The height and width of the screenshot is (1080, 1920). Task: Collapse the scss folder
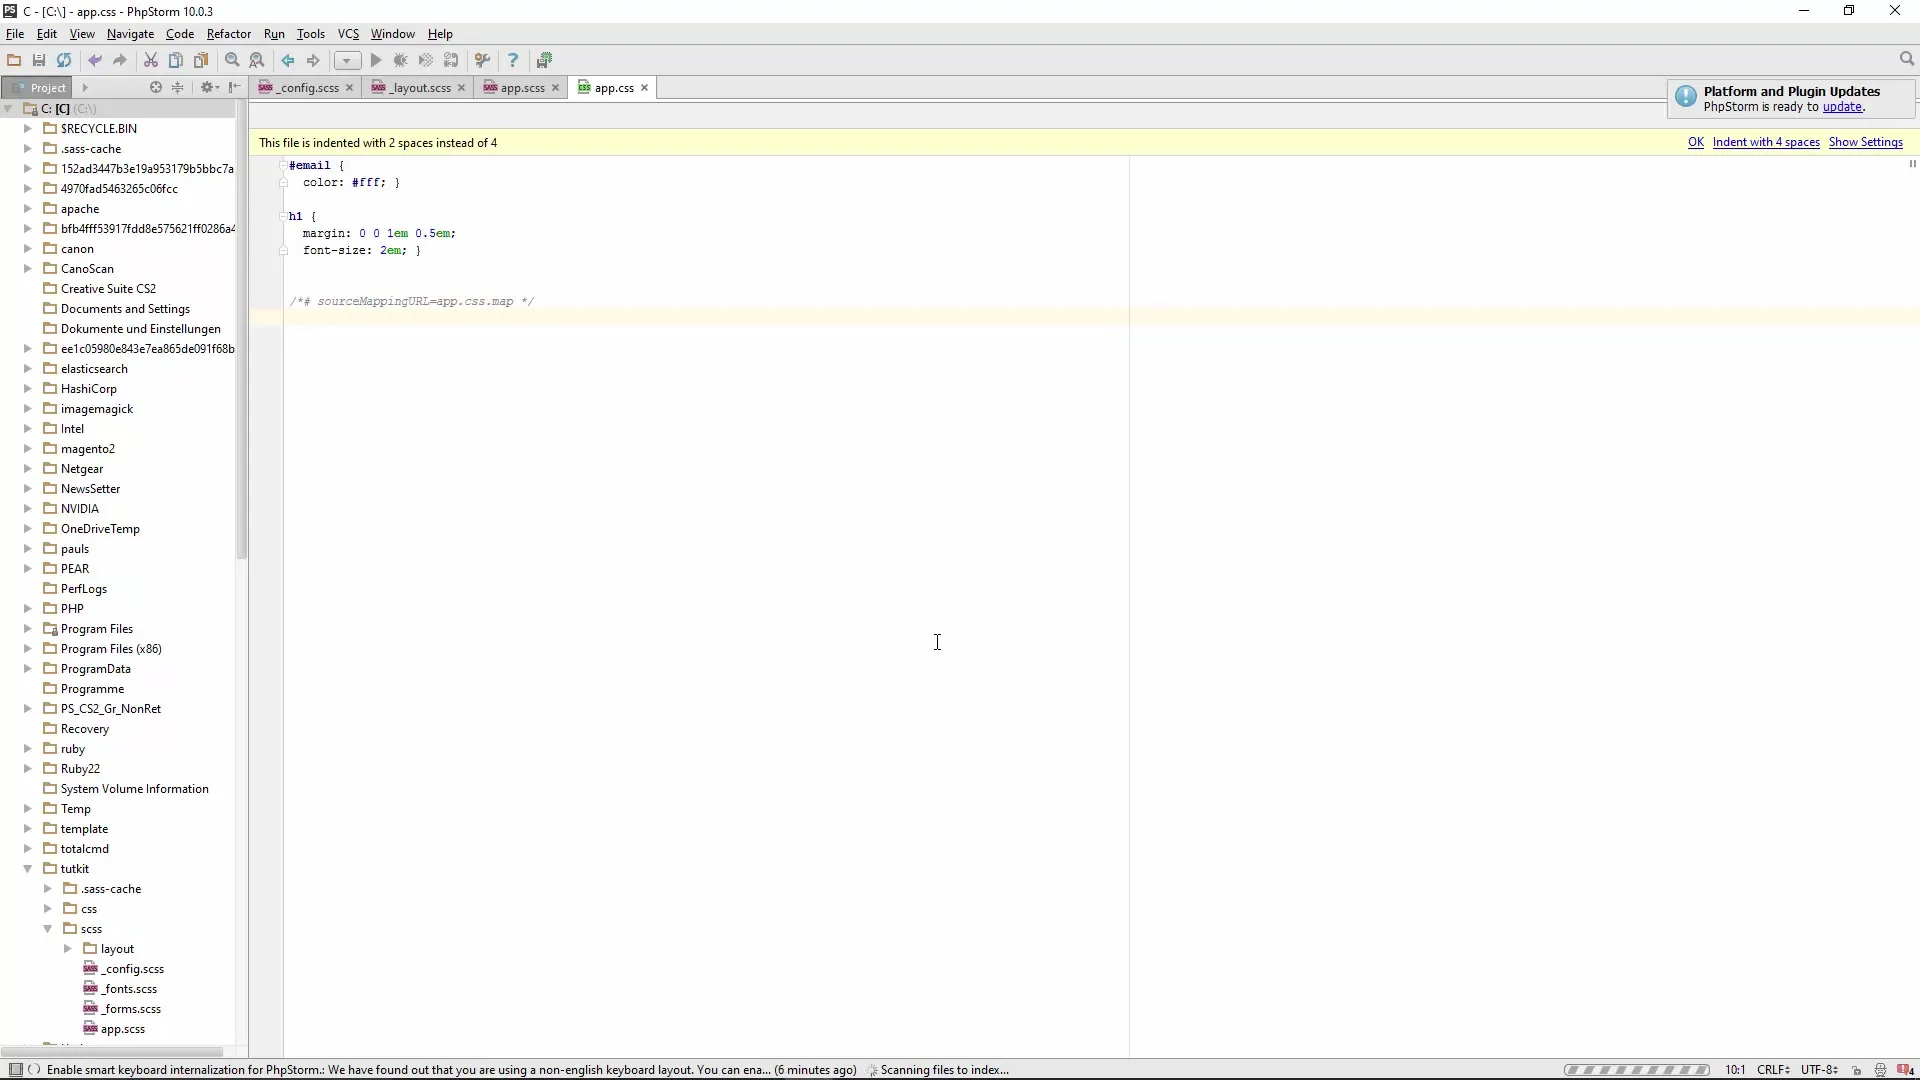click(x=48, y=928)
